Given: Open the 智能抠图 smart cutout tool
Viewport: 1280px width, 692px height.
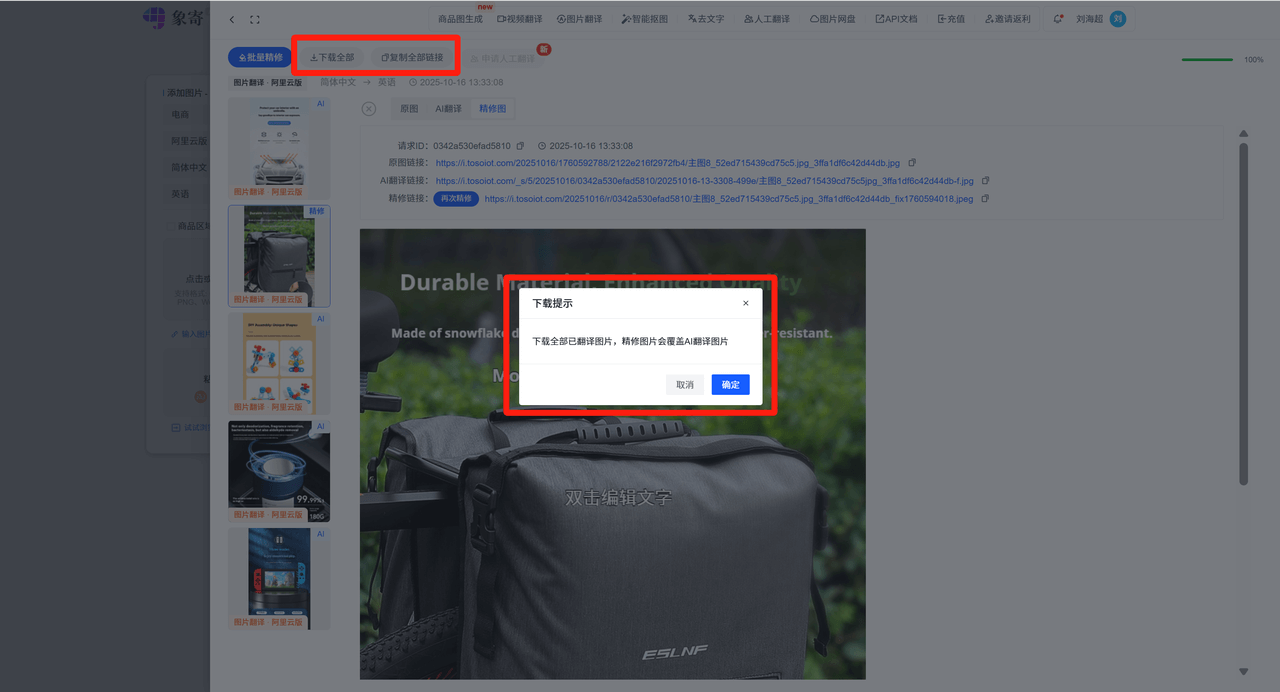Looking at the screenshot, I should click(645, 18).
